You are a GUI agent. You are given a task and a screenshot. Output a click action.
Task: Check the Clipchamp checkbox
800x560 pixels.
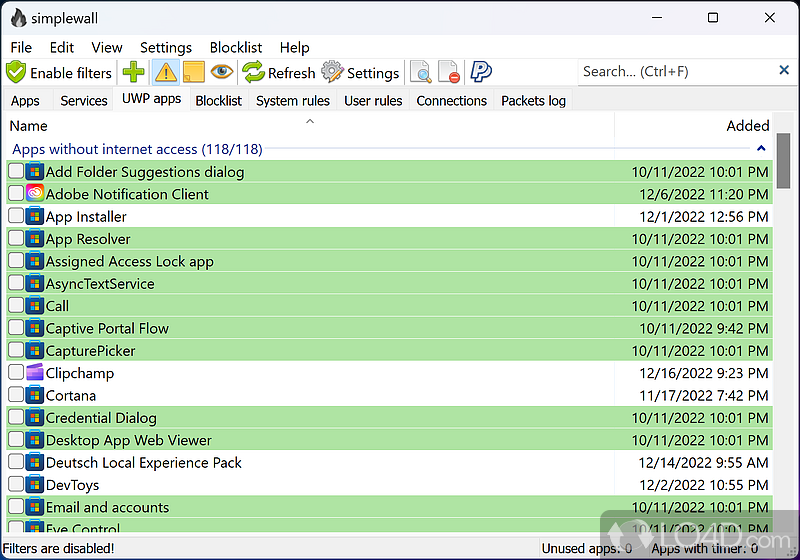16,372
